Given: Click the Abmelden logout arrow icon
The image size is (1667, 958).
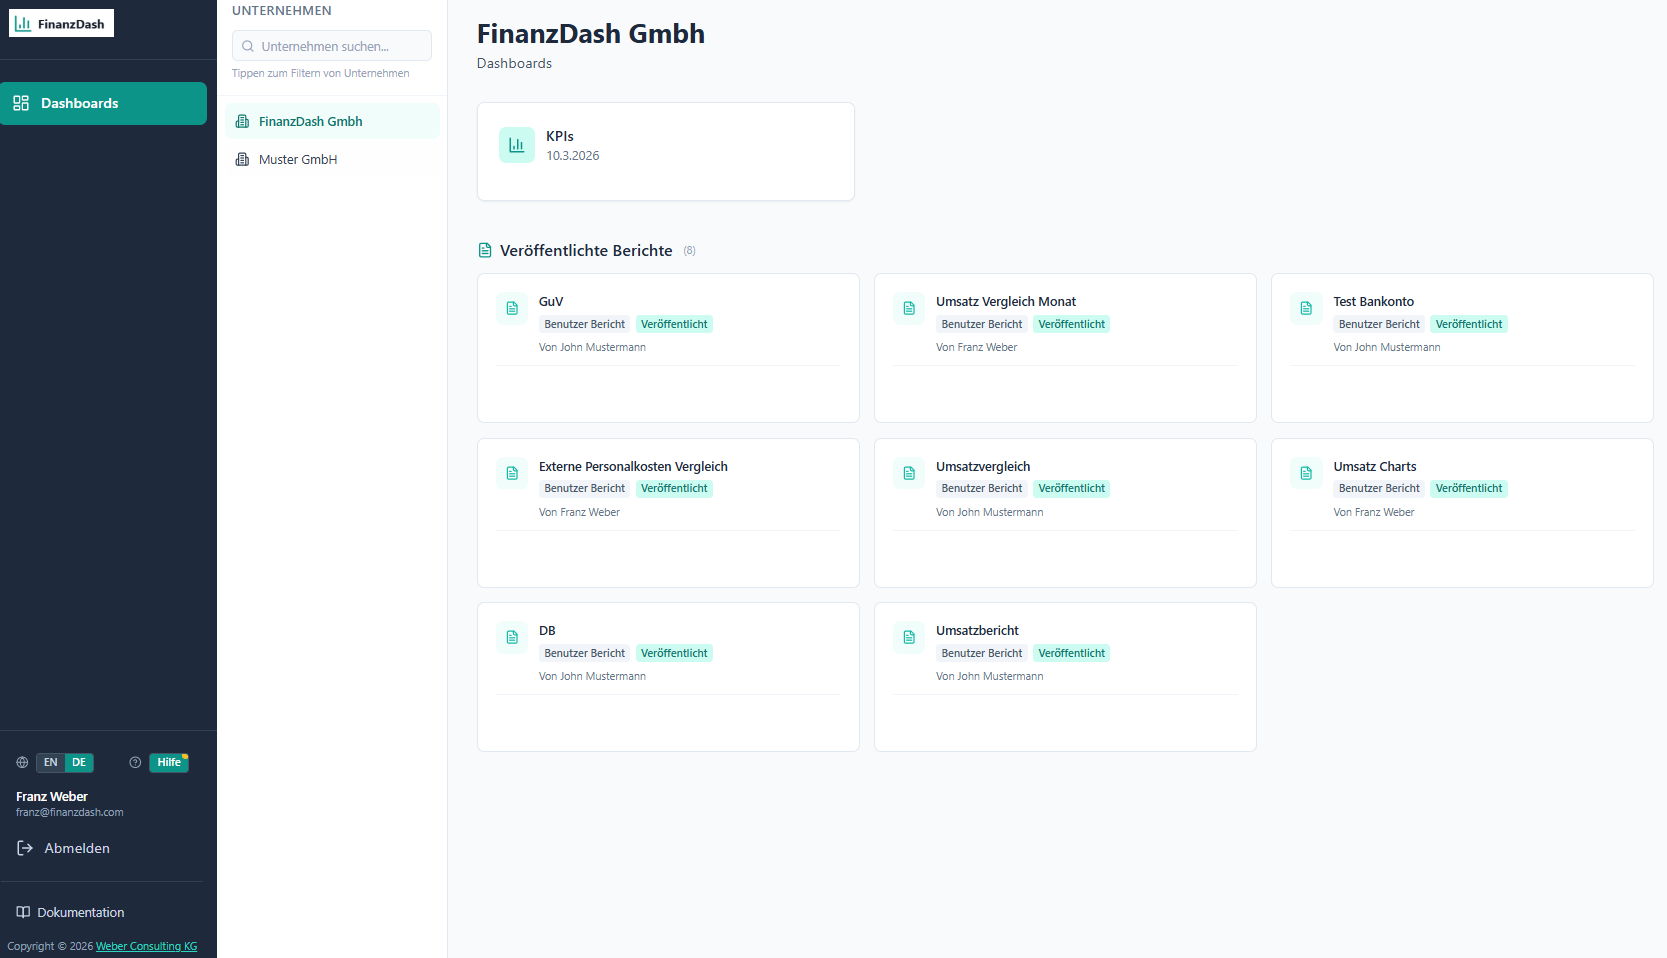Looking at the screenshot, I should [x=25, y=848].
